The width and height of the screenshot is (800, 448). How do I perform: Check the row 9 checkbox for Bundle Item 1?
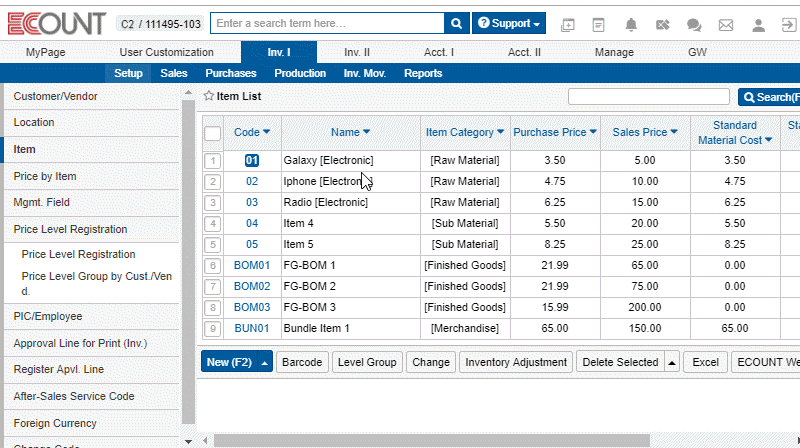(x=213, y=329)
